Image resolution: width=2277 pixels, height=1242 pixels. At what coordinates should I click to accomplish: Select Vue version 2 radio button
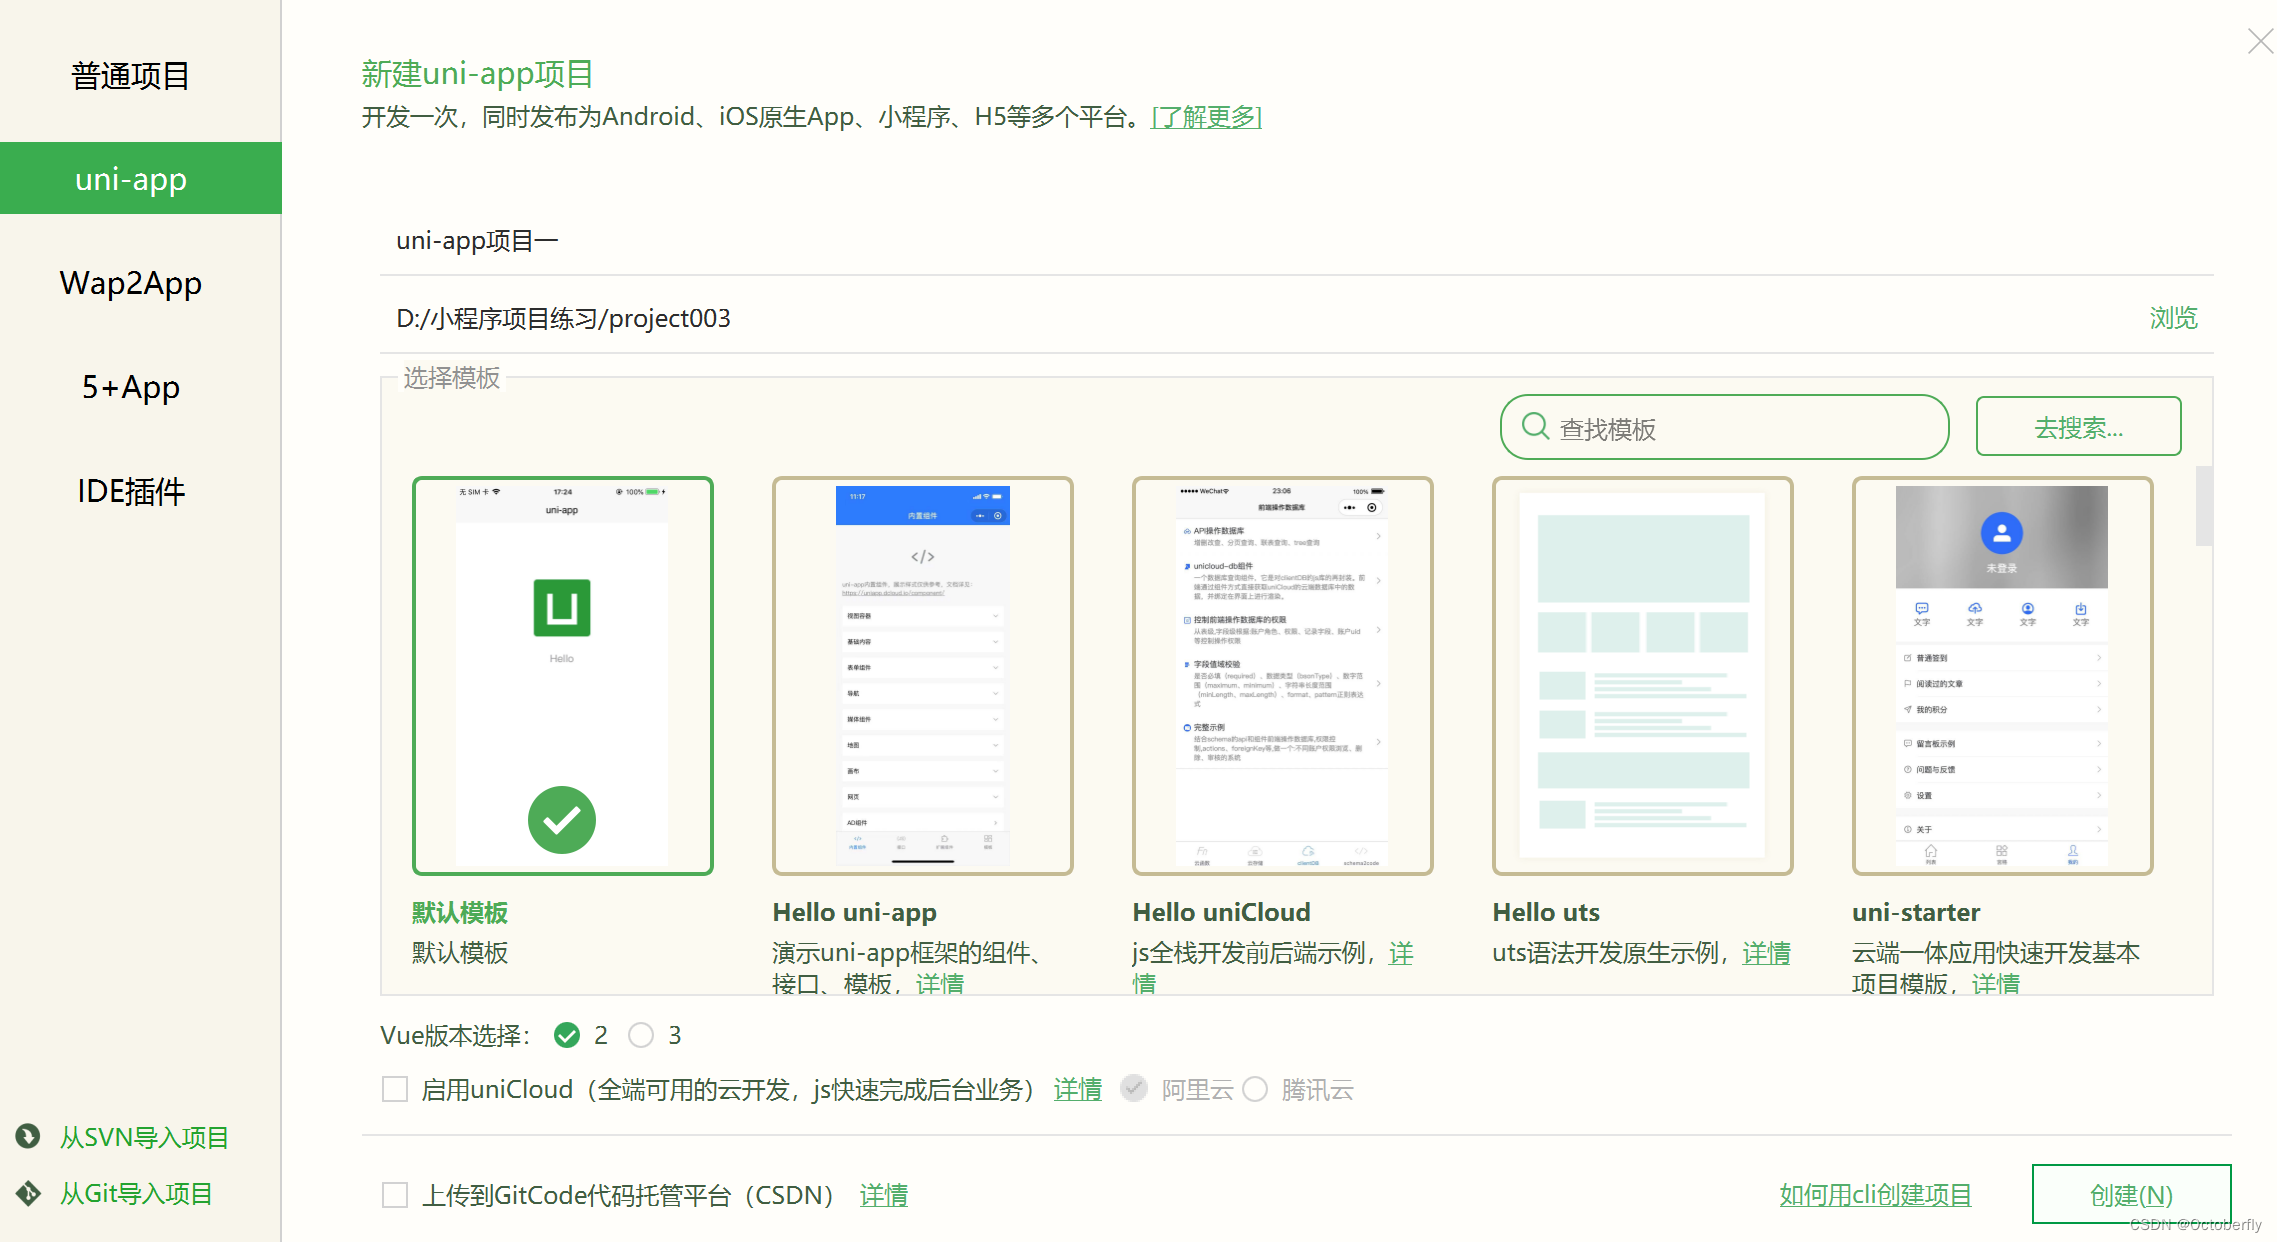(x=567, y=1035)
